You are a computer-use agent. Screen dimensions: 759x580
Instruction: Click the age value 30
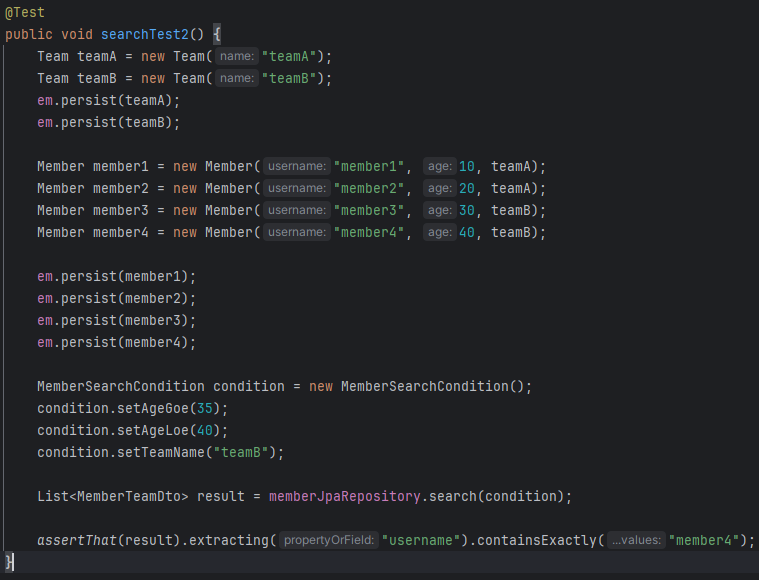point(467,211)
